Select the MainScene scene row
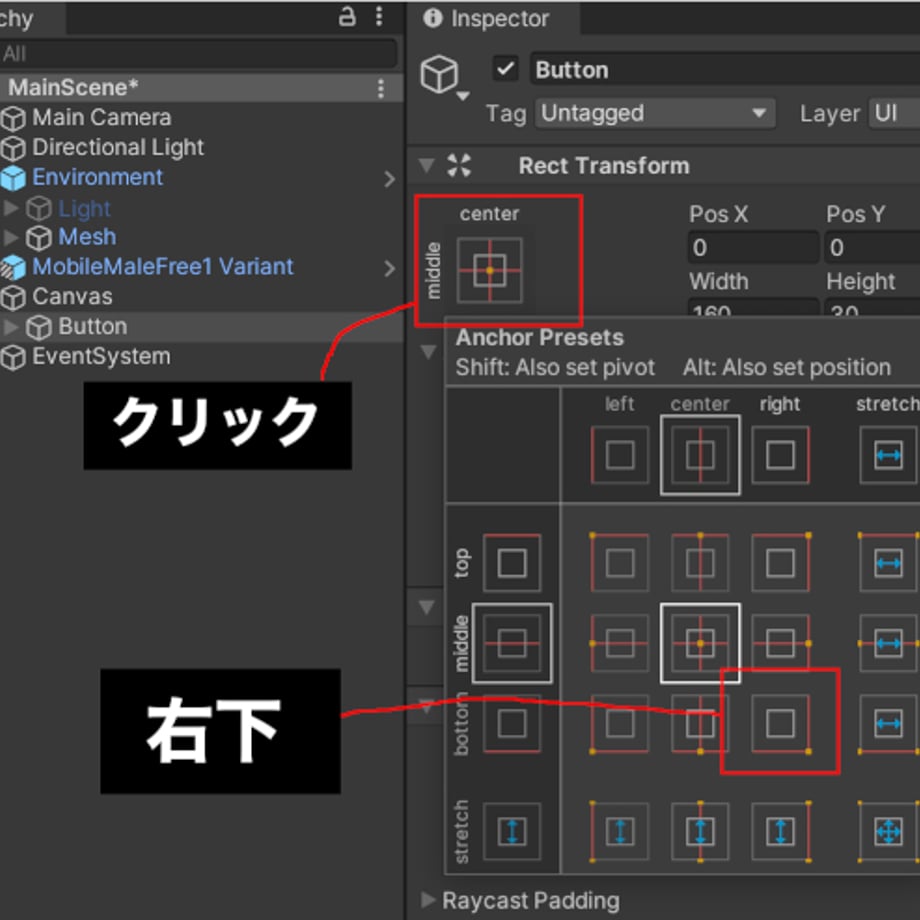 [201, 87]
